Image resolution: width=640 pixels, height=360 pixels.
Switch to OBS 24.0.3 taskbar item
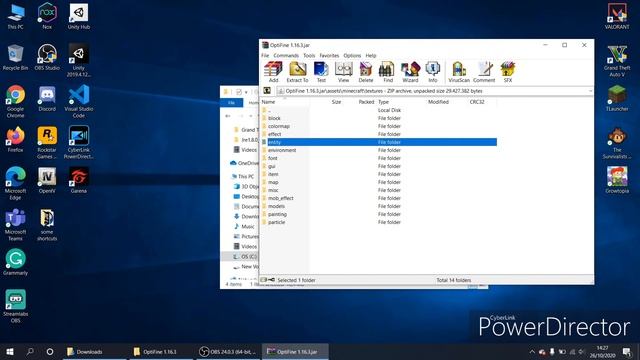click(x=228, y=351)
